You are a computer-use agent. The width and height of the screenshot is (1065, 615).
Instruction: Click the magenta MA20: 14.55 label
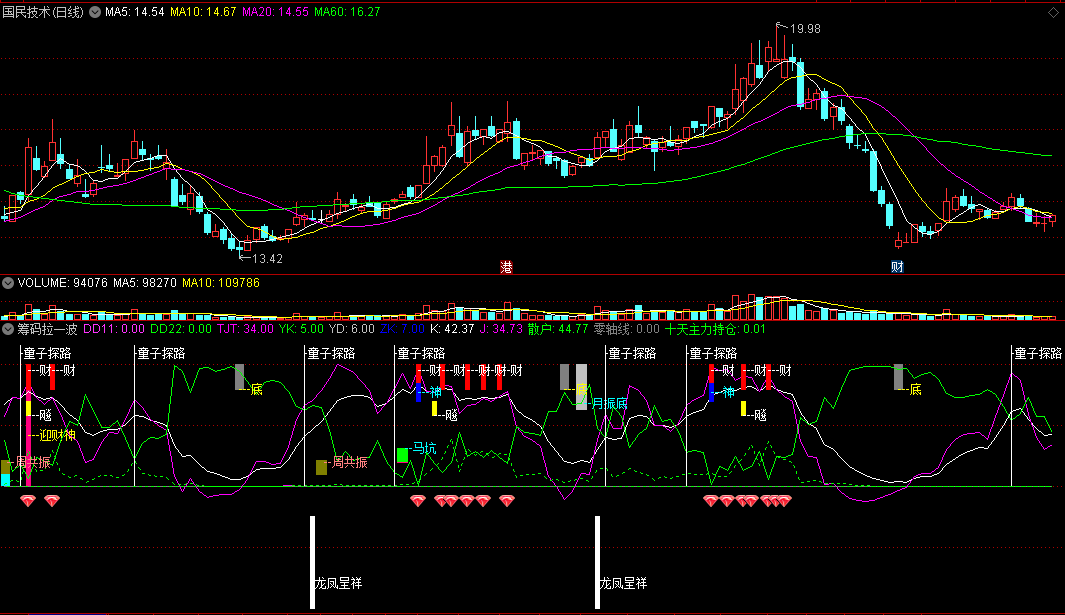point(275,12)
